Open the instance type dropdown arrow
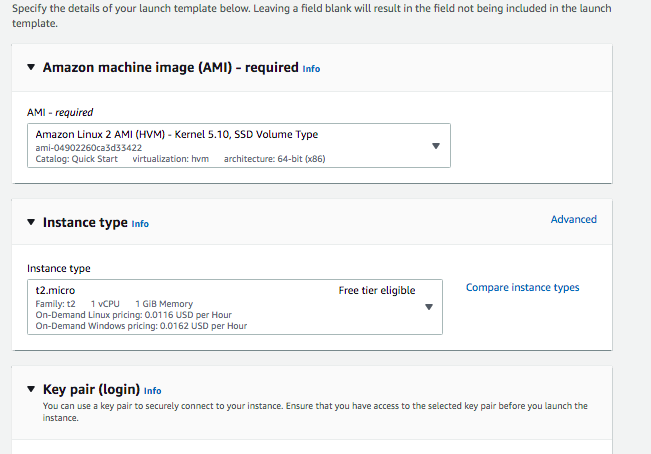This screenshot has width=651, height=454. 429,307
